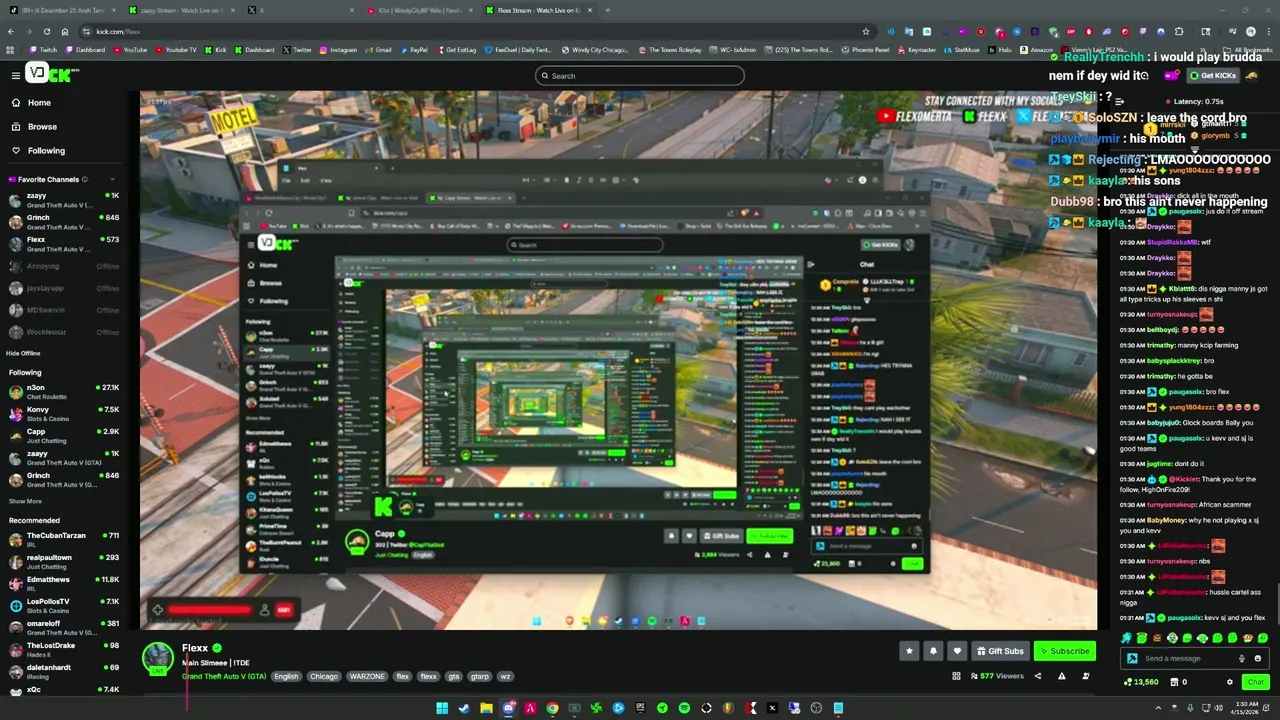Select the Chicago tag
This screenshot has width=1280, height=720.
pos(324,676)
